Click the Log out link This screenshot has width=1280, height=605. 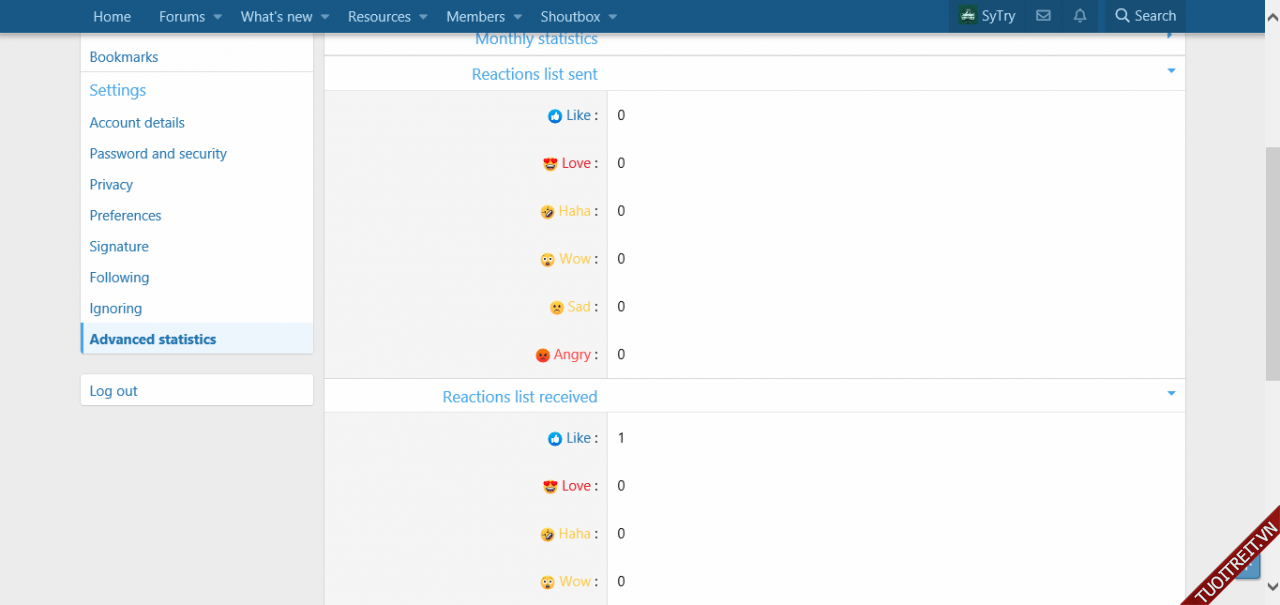coord(114,391)
